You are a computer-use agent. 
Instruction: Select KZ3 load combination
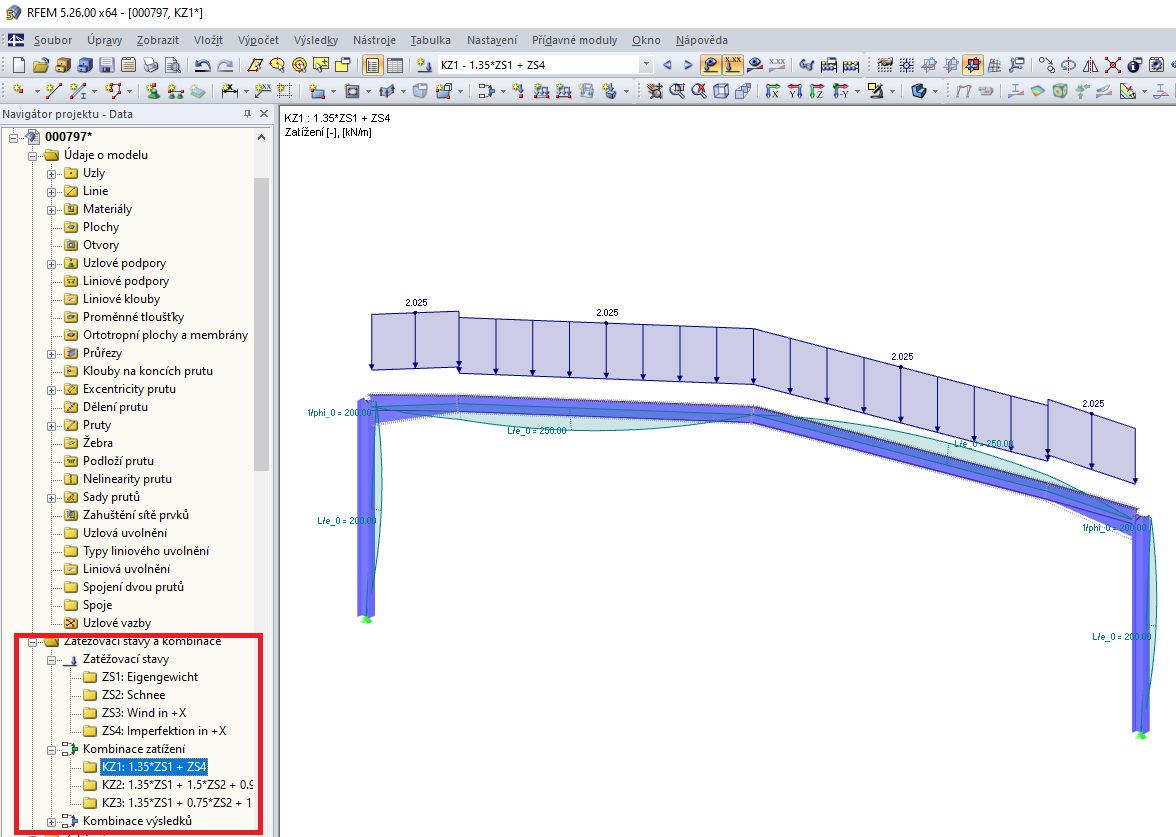[x=177, y=802]
